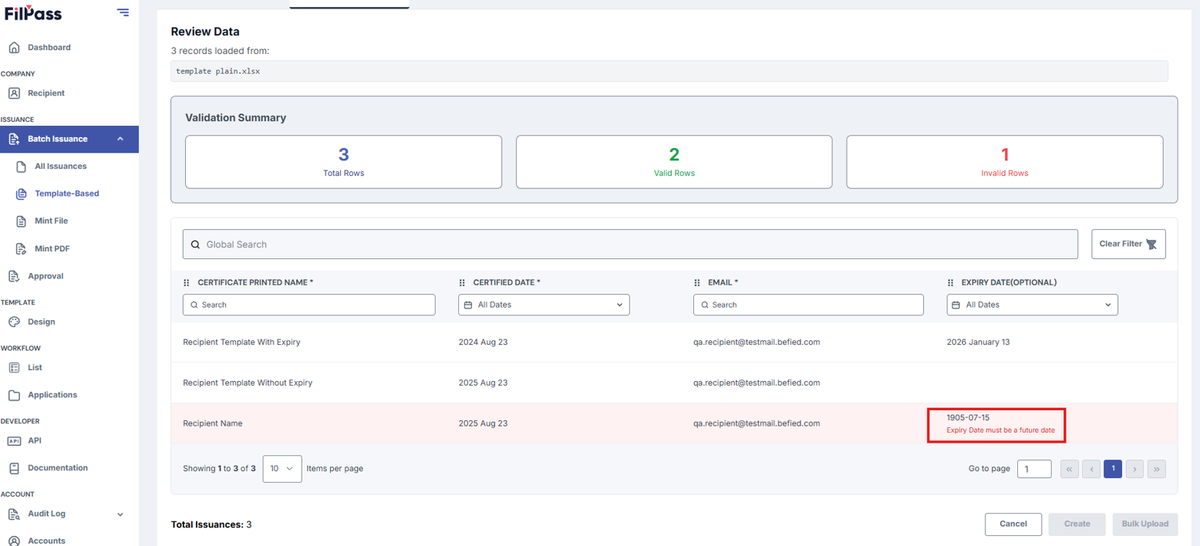This screenshot has height=546, width=1200.
Task: Click the Documentation book icon
Action: pyautogui.click(x=14, y=468)
